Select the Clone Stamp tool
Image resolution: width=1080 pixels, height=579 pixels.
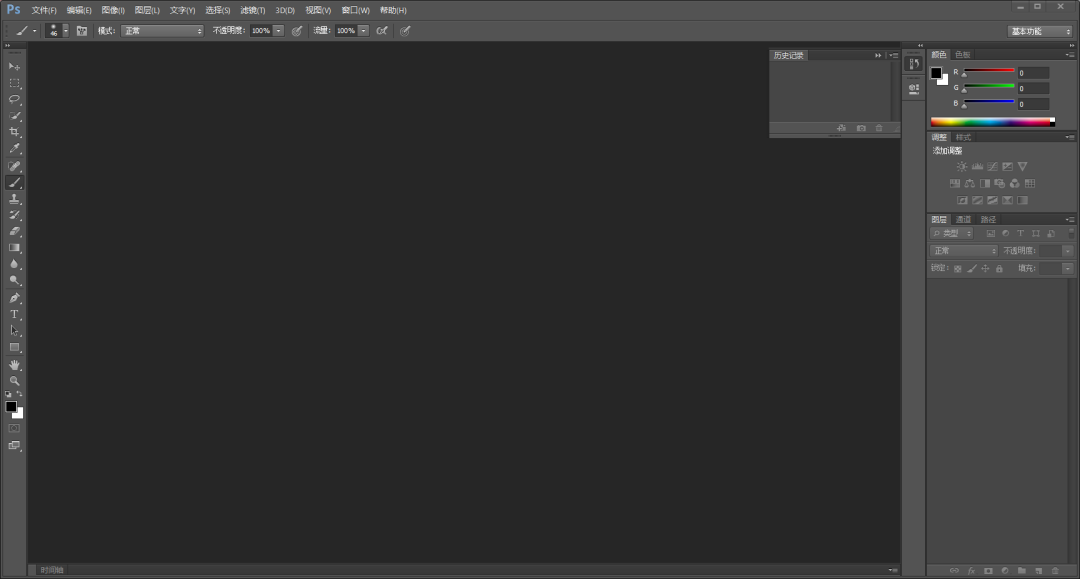pyautogui.click(x=14, y=199)
